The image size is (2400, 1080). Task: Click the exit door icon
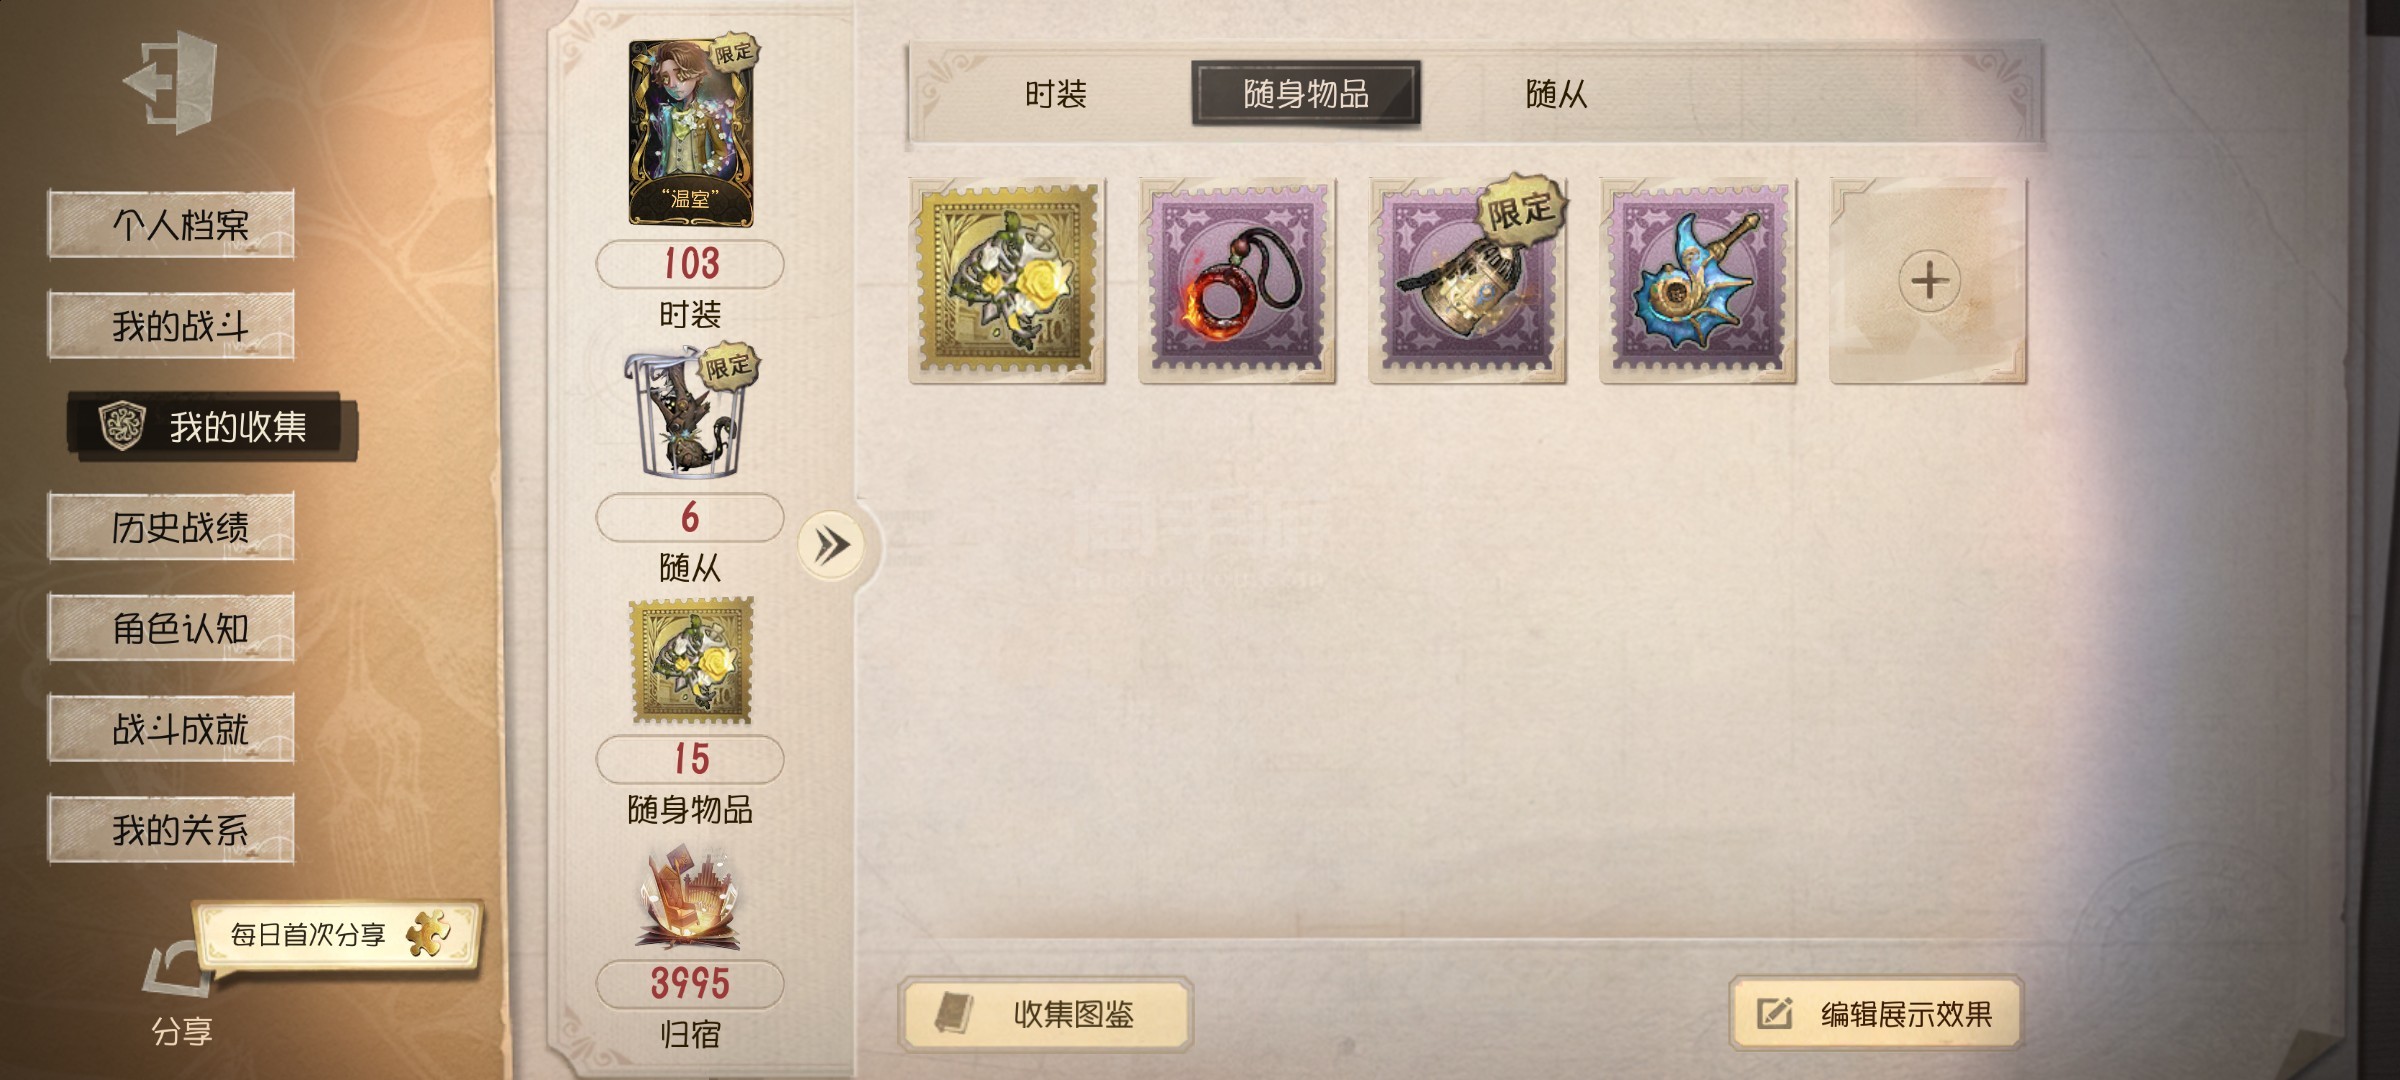coord(171,83)
